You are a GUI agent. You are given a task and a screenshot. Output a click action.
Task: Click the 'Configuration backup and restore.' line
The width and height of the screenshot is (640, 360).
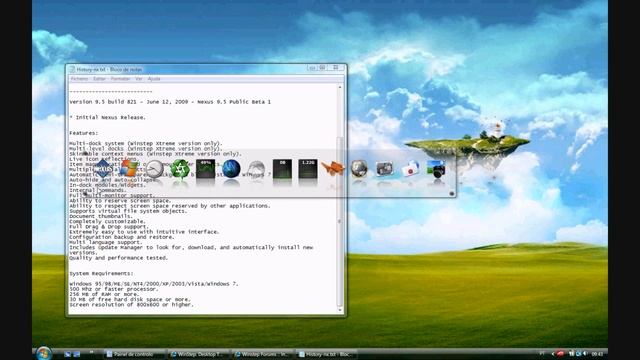coord(122,237)
